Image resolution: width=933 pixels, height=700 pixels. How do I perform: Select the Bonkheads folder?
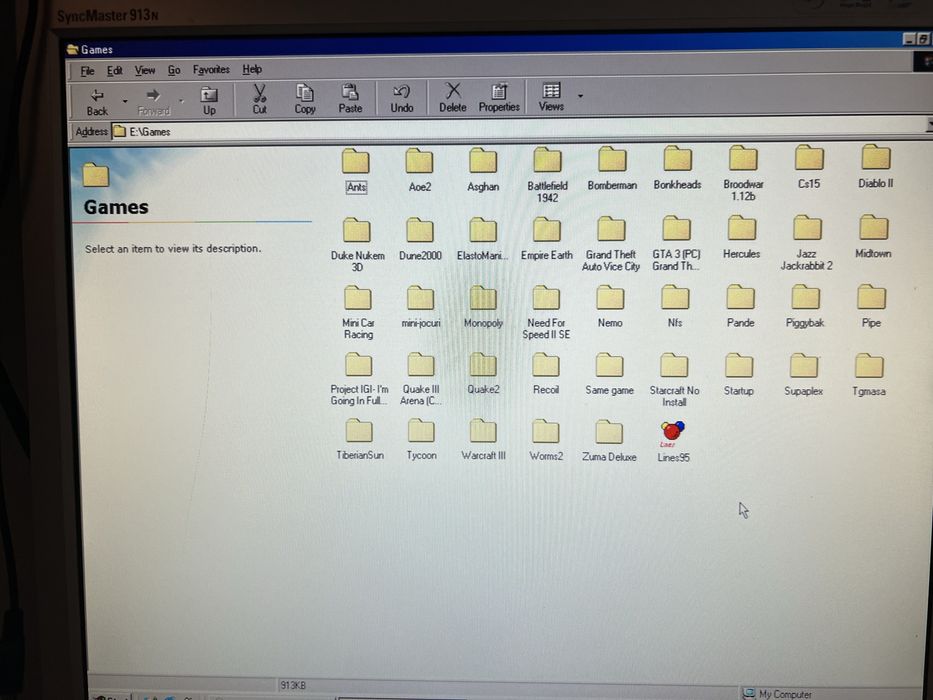click(677, 168)
